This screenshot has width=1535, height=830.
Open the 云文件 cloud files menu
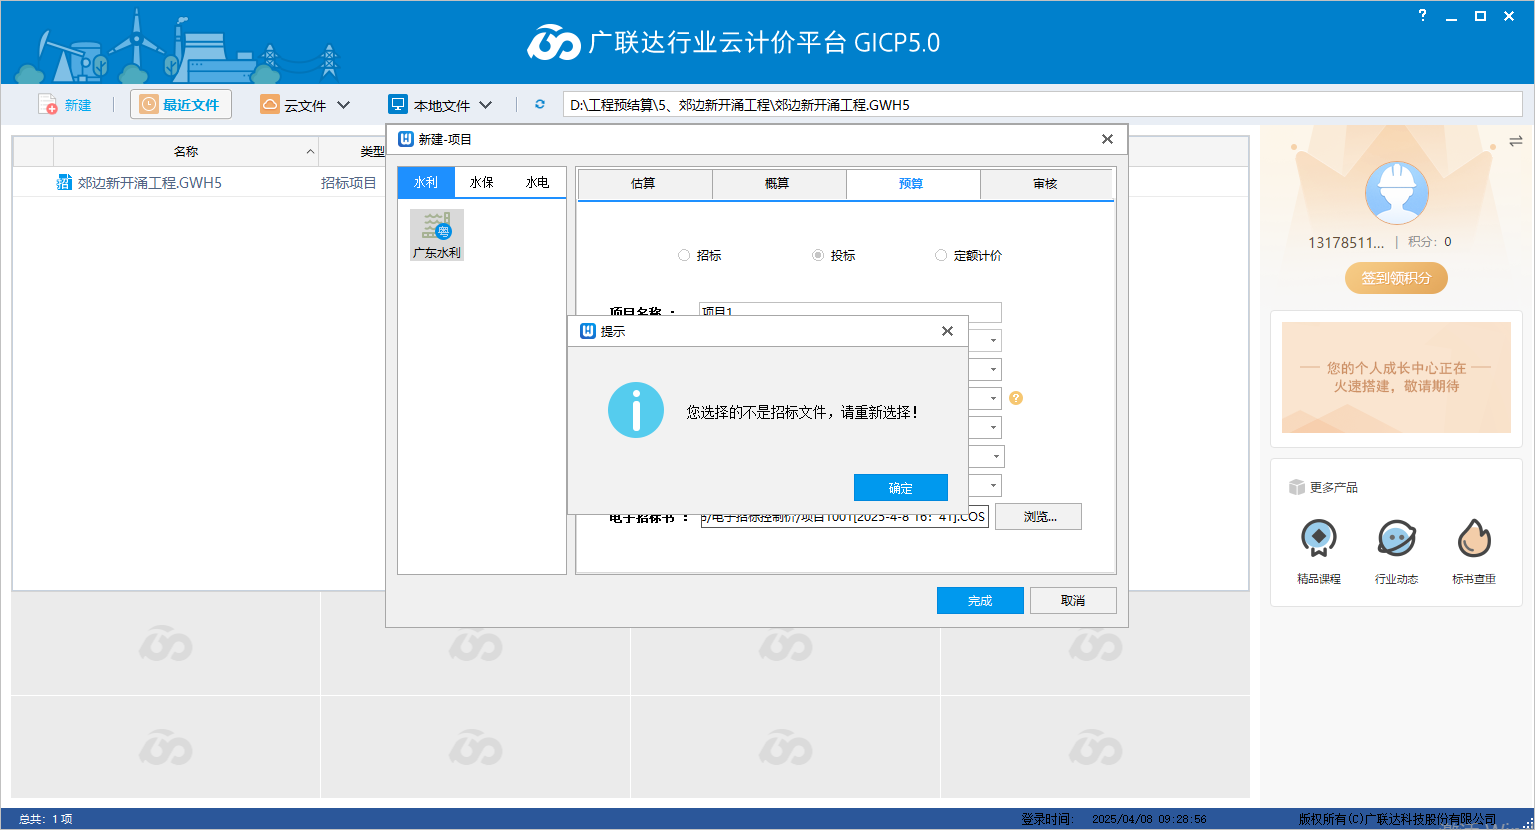[x=305, y=105]
